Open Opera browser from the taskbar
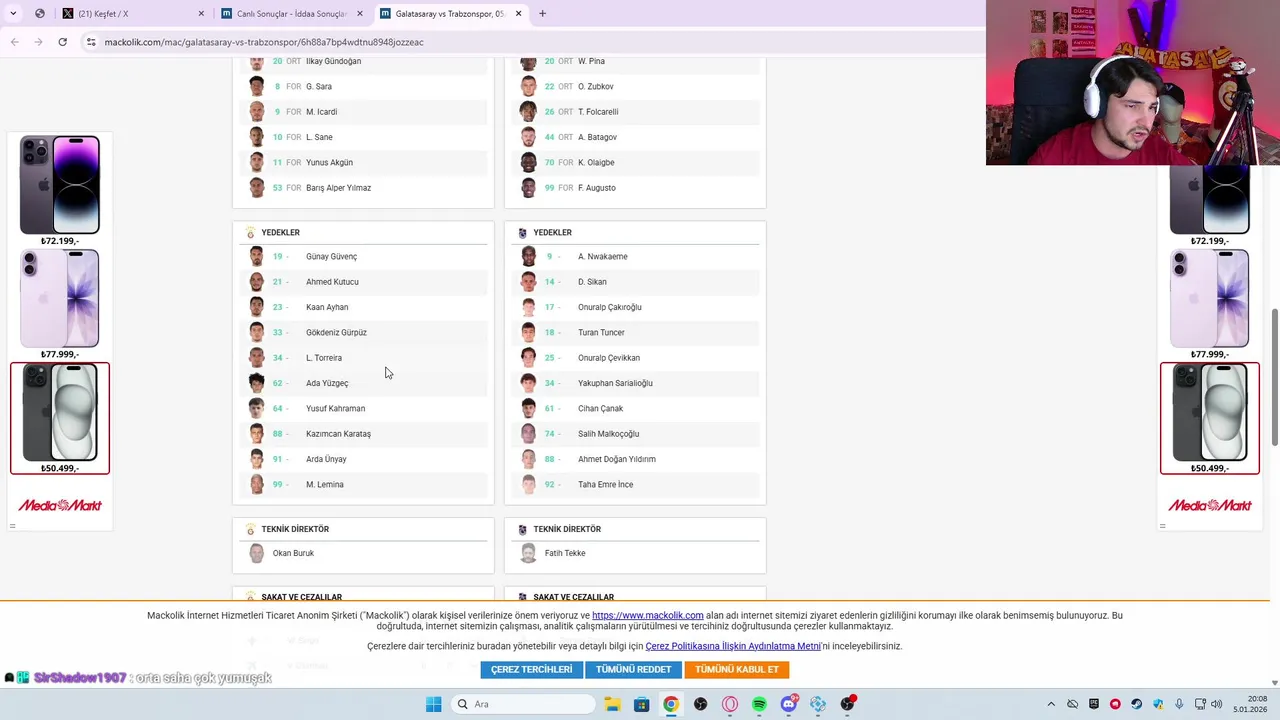The width and height of the screenshot is (1280, 720). (730, 704)
